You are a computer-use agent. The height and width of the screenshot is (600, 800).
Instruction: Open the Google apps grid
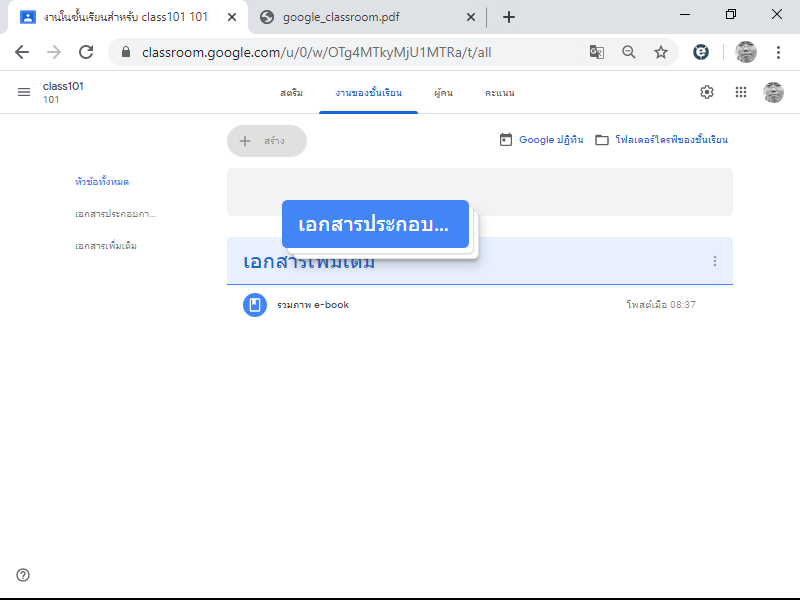coord(741,92)
